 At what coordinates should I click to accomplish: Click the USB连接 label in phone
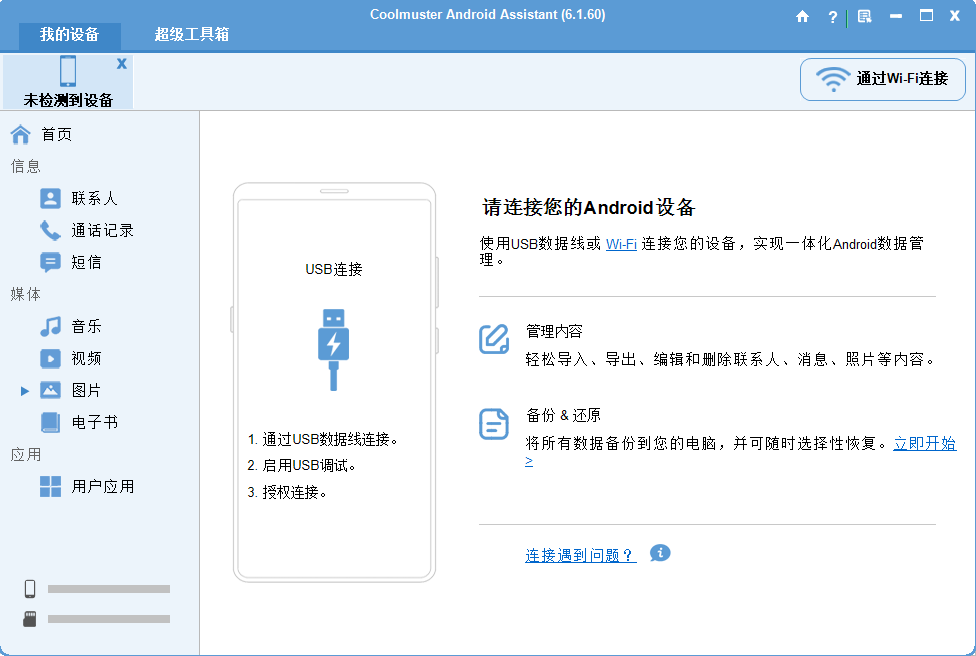(x=334, y=269)
